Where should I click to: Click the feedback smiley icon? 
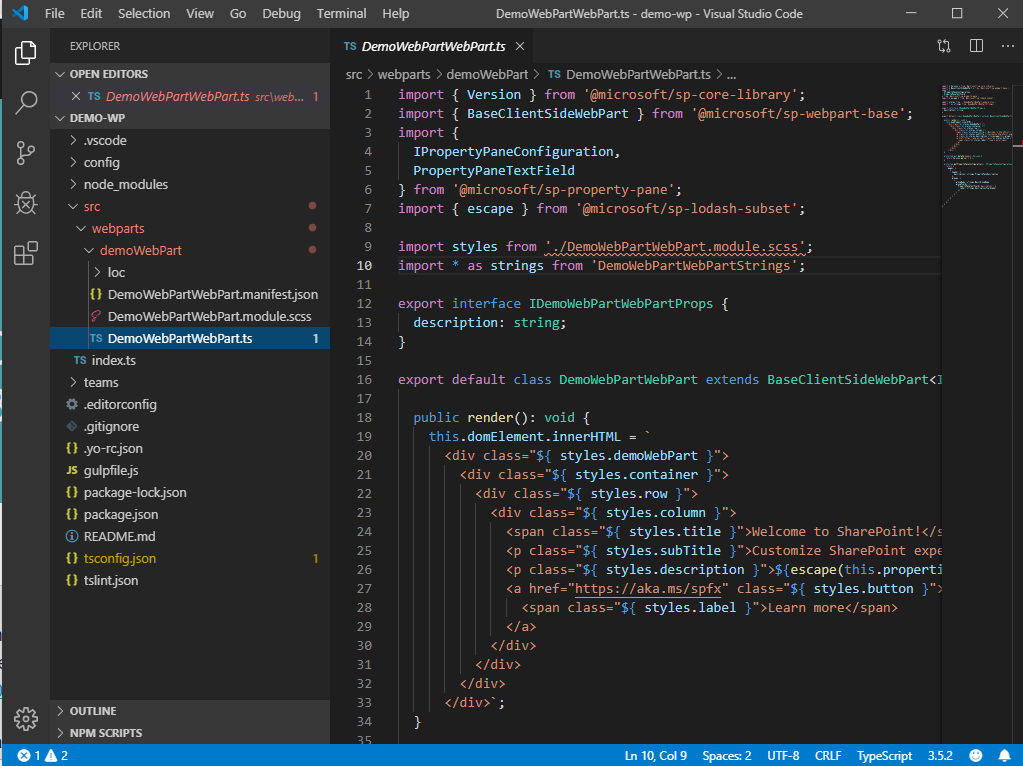975,755
